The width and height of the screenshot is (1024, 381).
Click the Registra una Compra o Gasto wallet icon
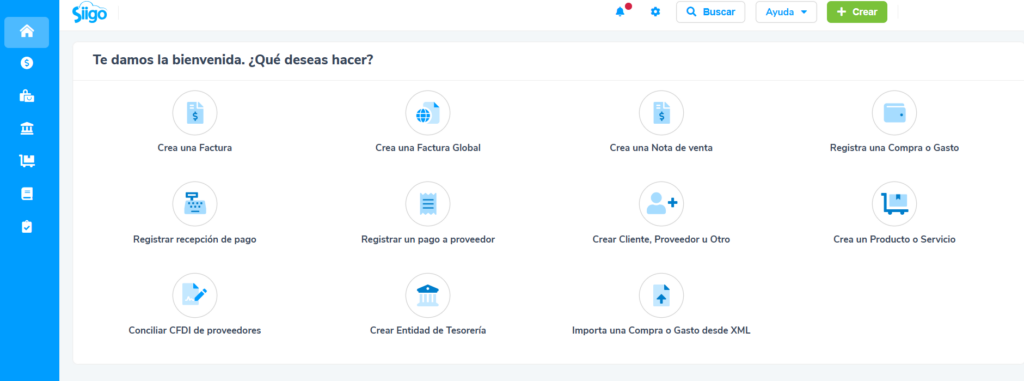[894, 112]
